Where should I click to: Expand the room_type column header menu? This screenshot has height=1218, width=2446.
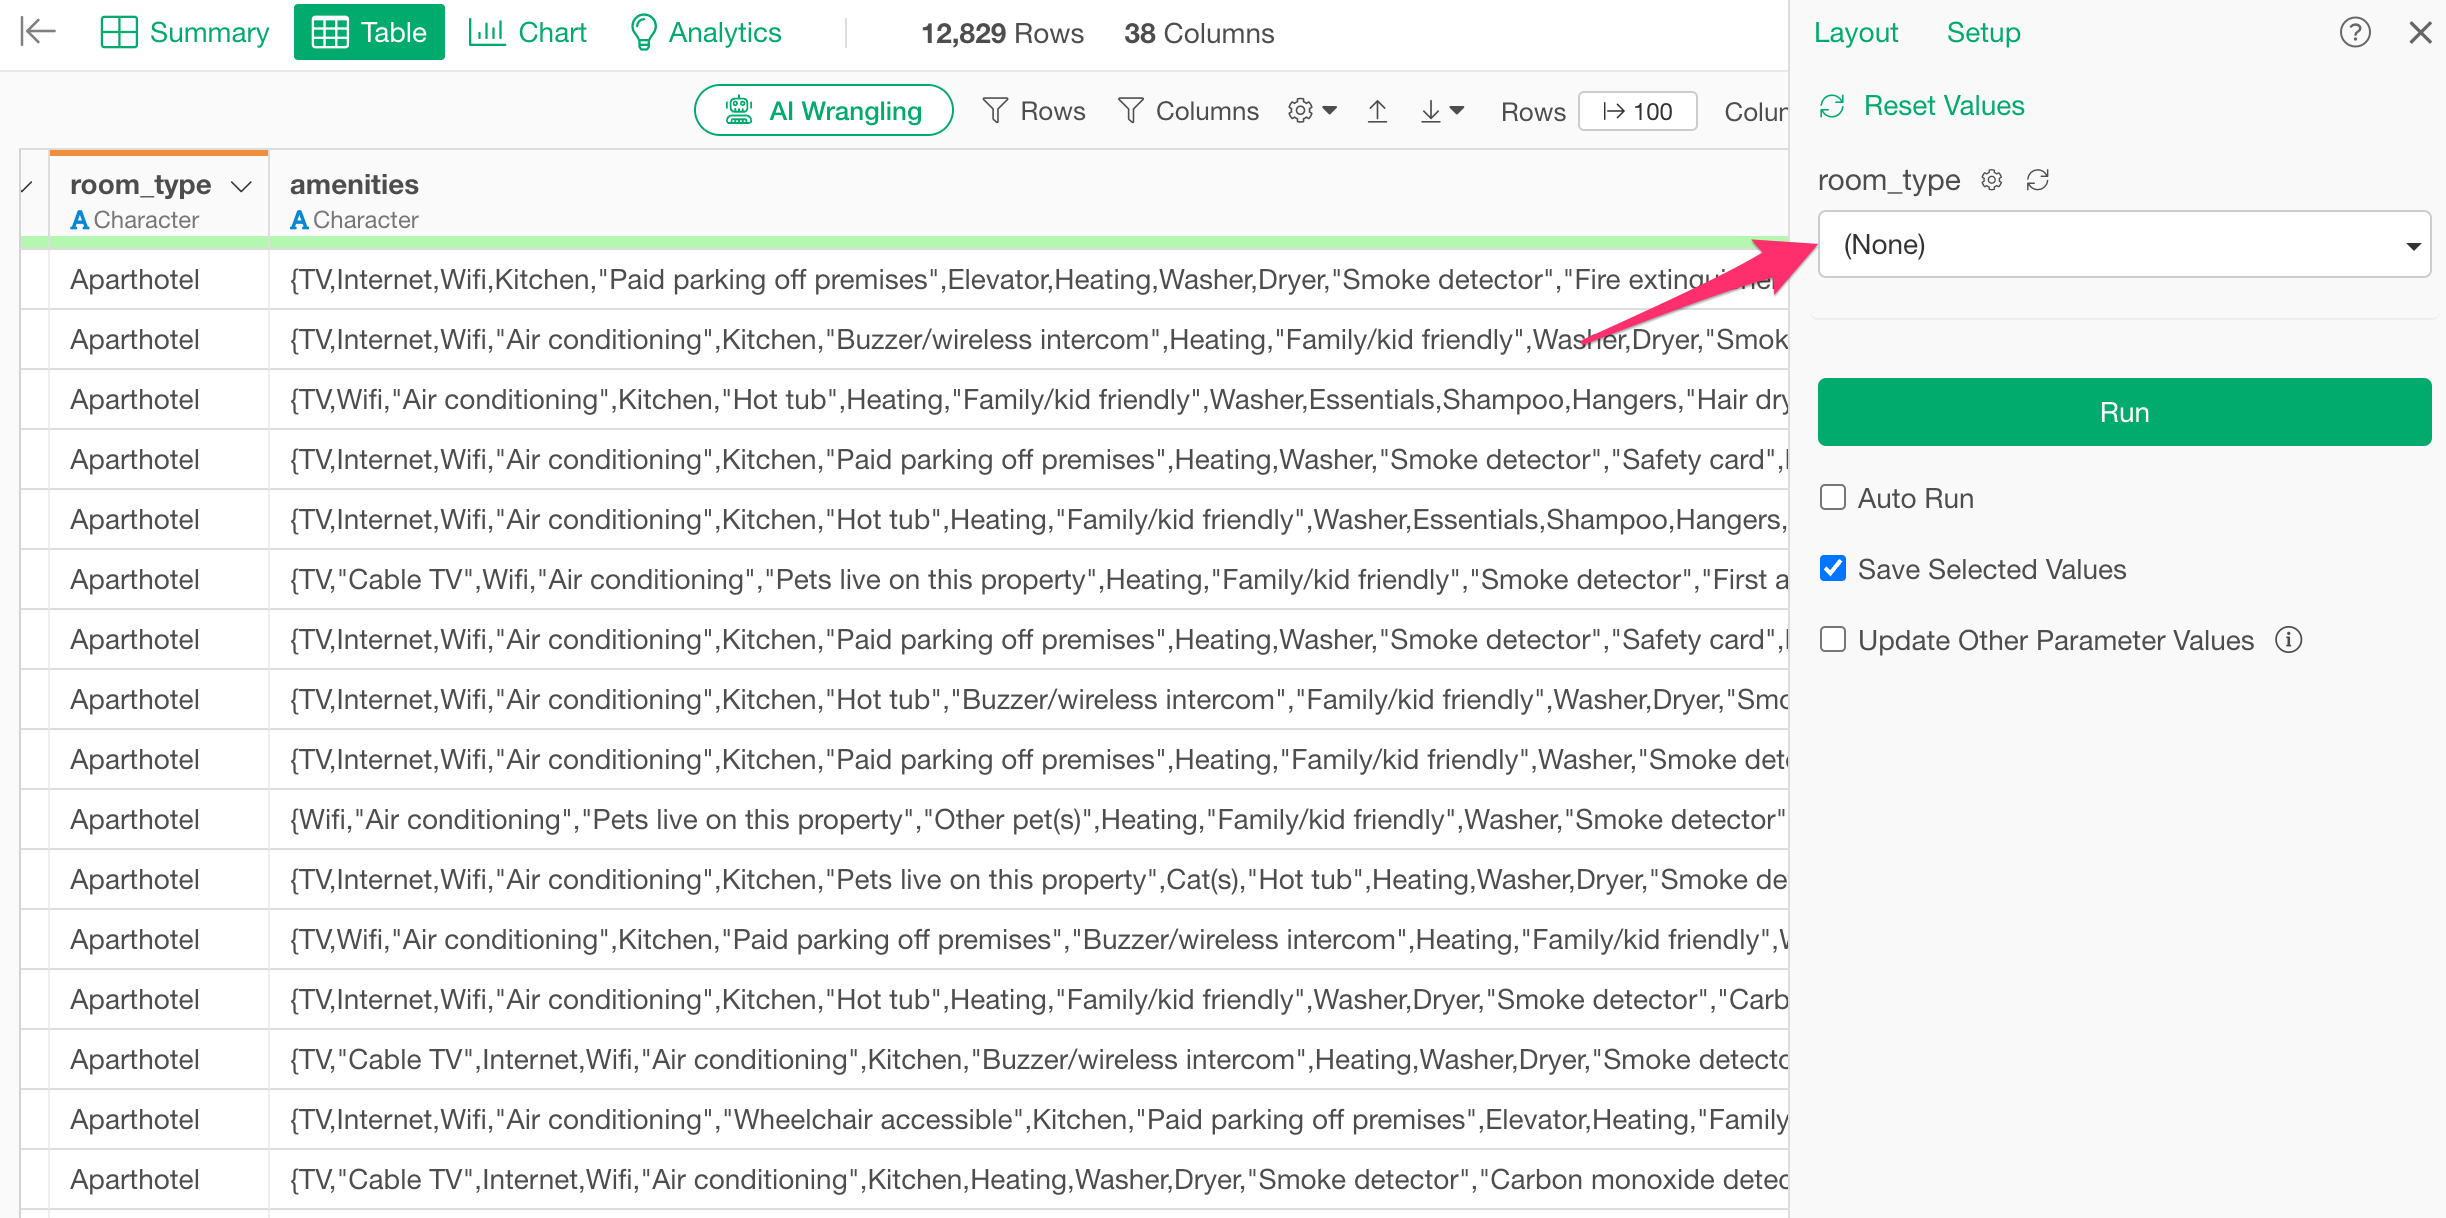[x=241, y=186]
